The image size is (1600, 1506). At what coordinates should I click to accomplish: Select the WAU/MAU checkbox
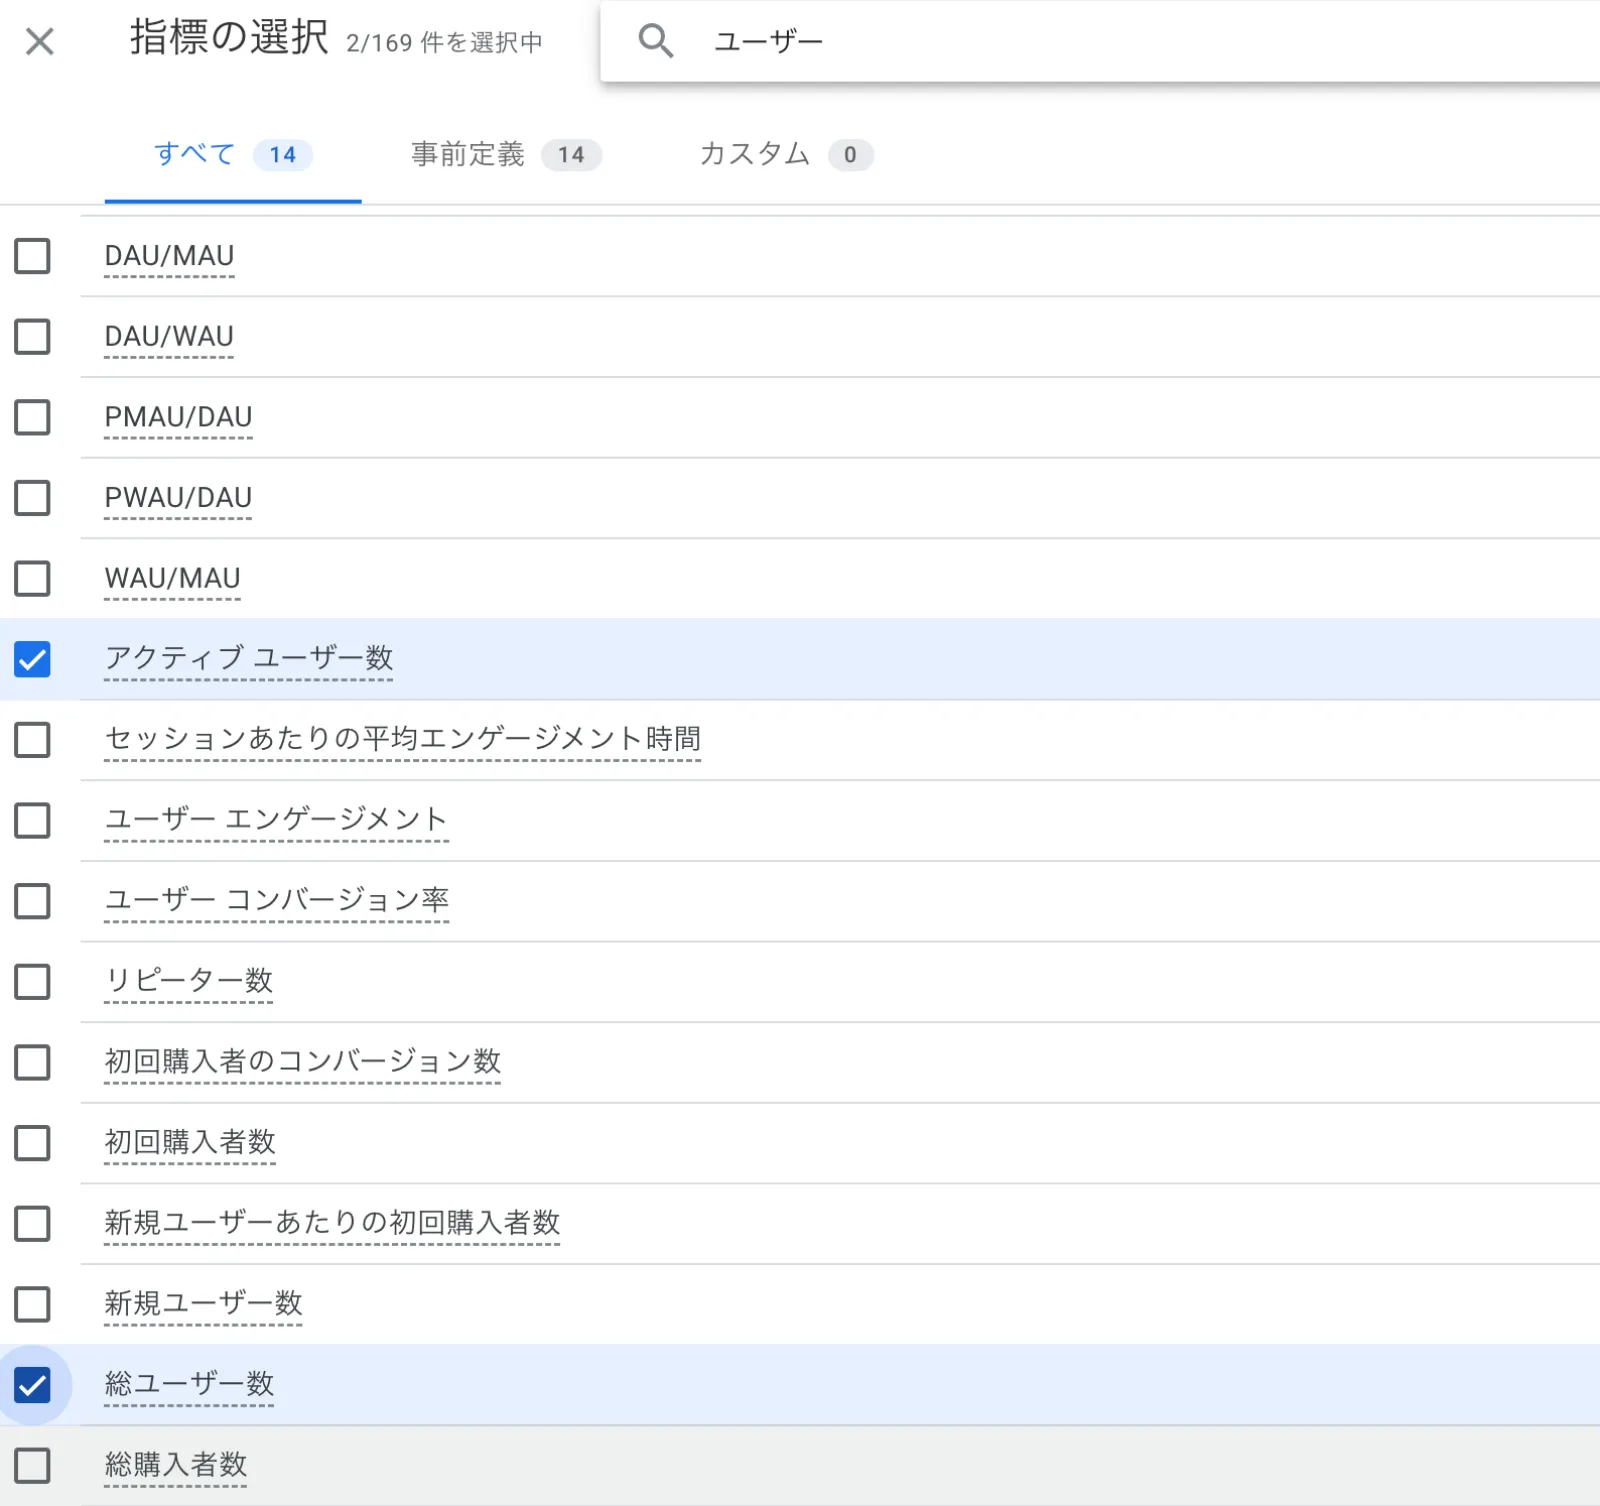[x=32, y=579]
